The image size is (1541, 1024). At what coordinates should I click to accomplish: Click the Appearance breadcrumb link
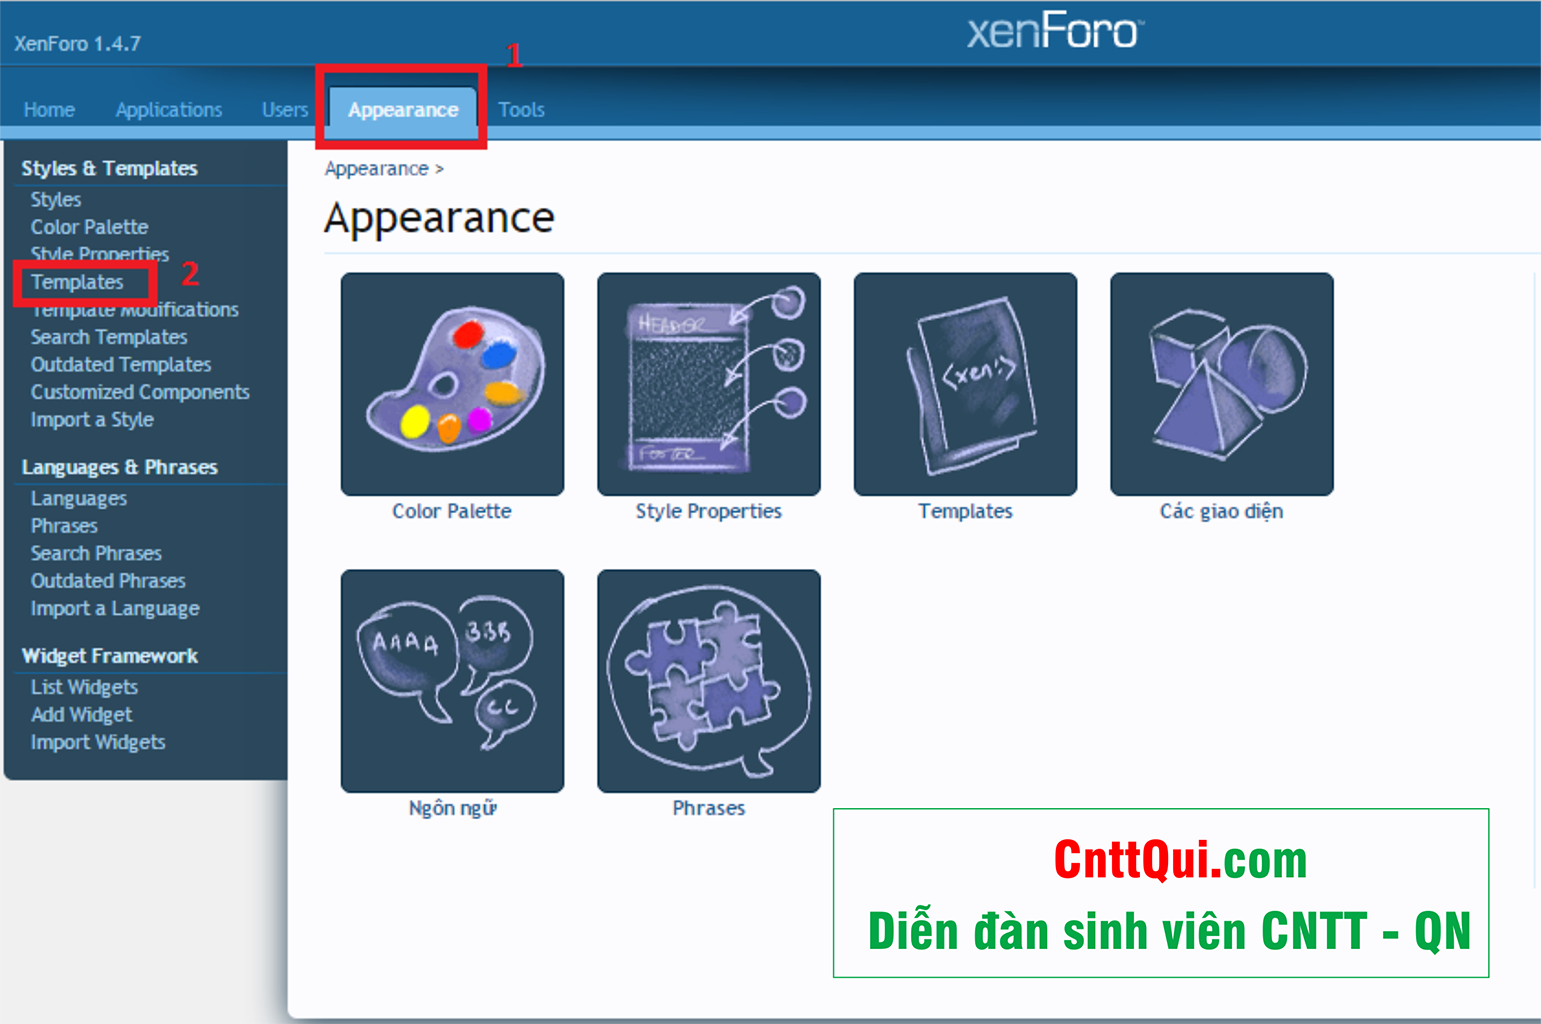tap(377, 169)
